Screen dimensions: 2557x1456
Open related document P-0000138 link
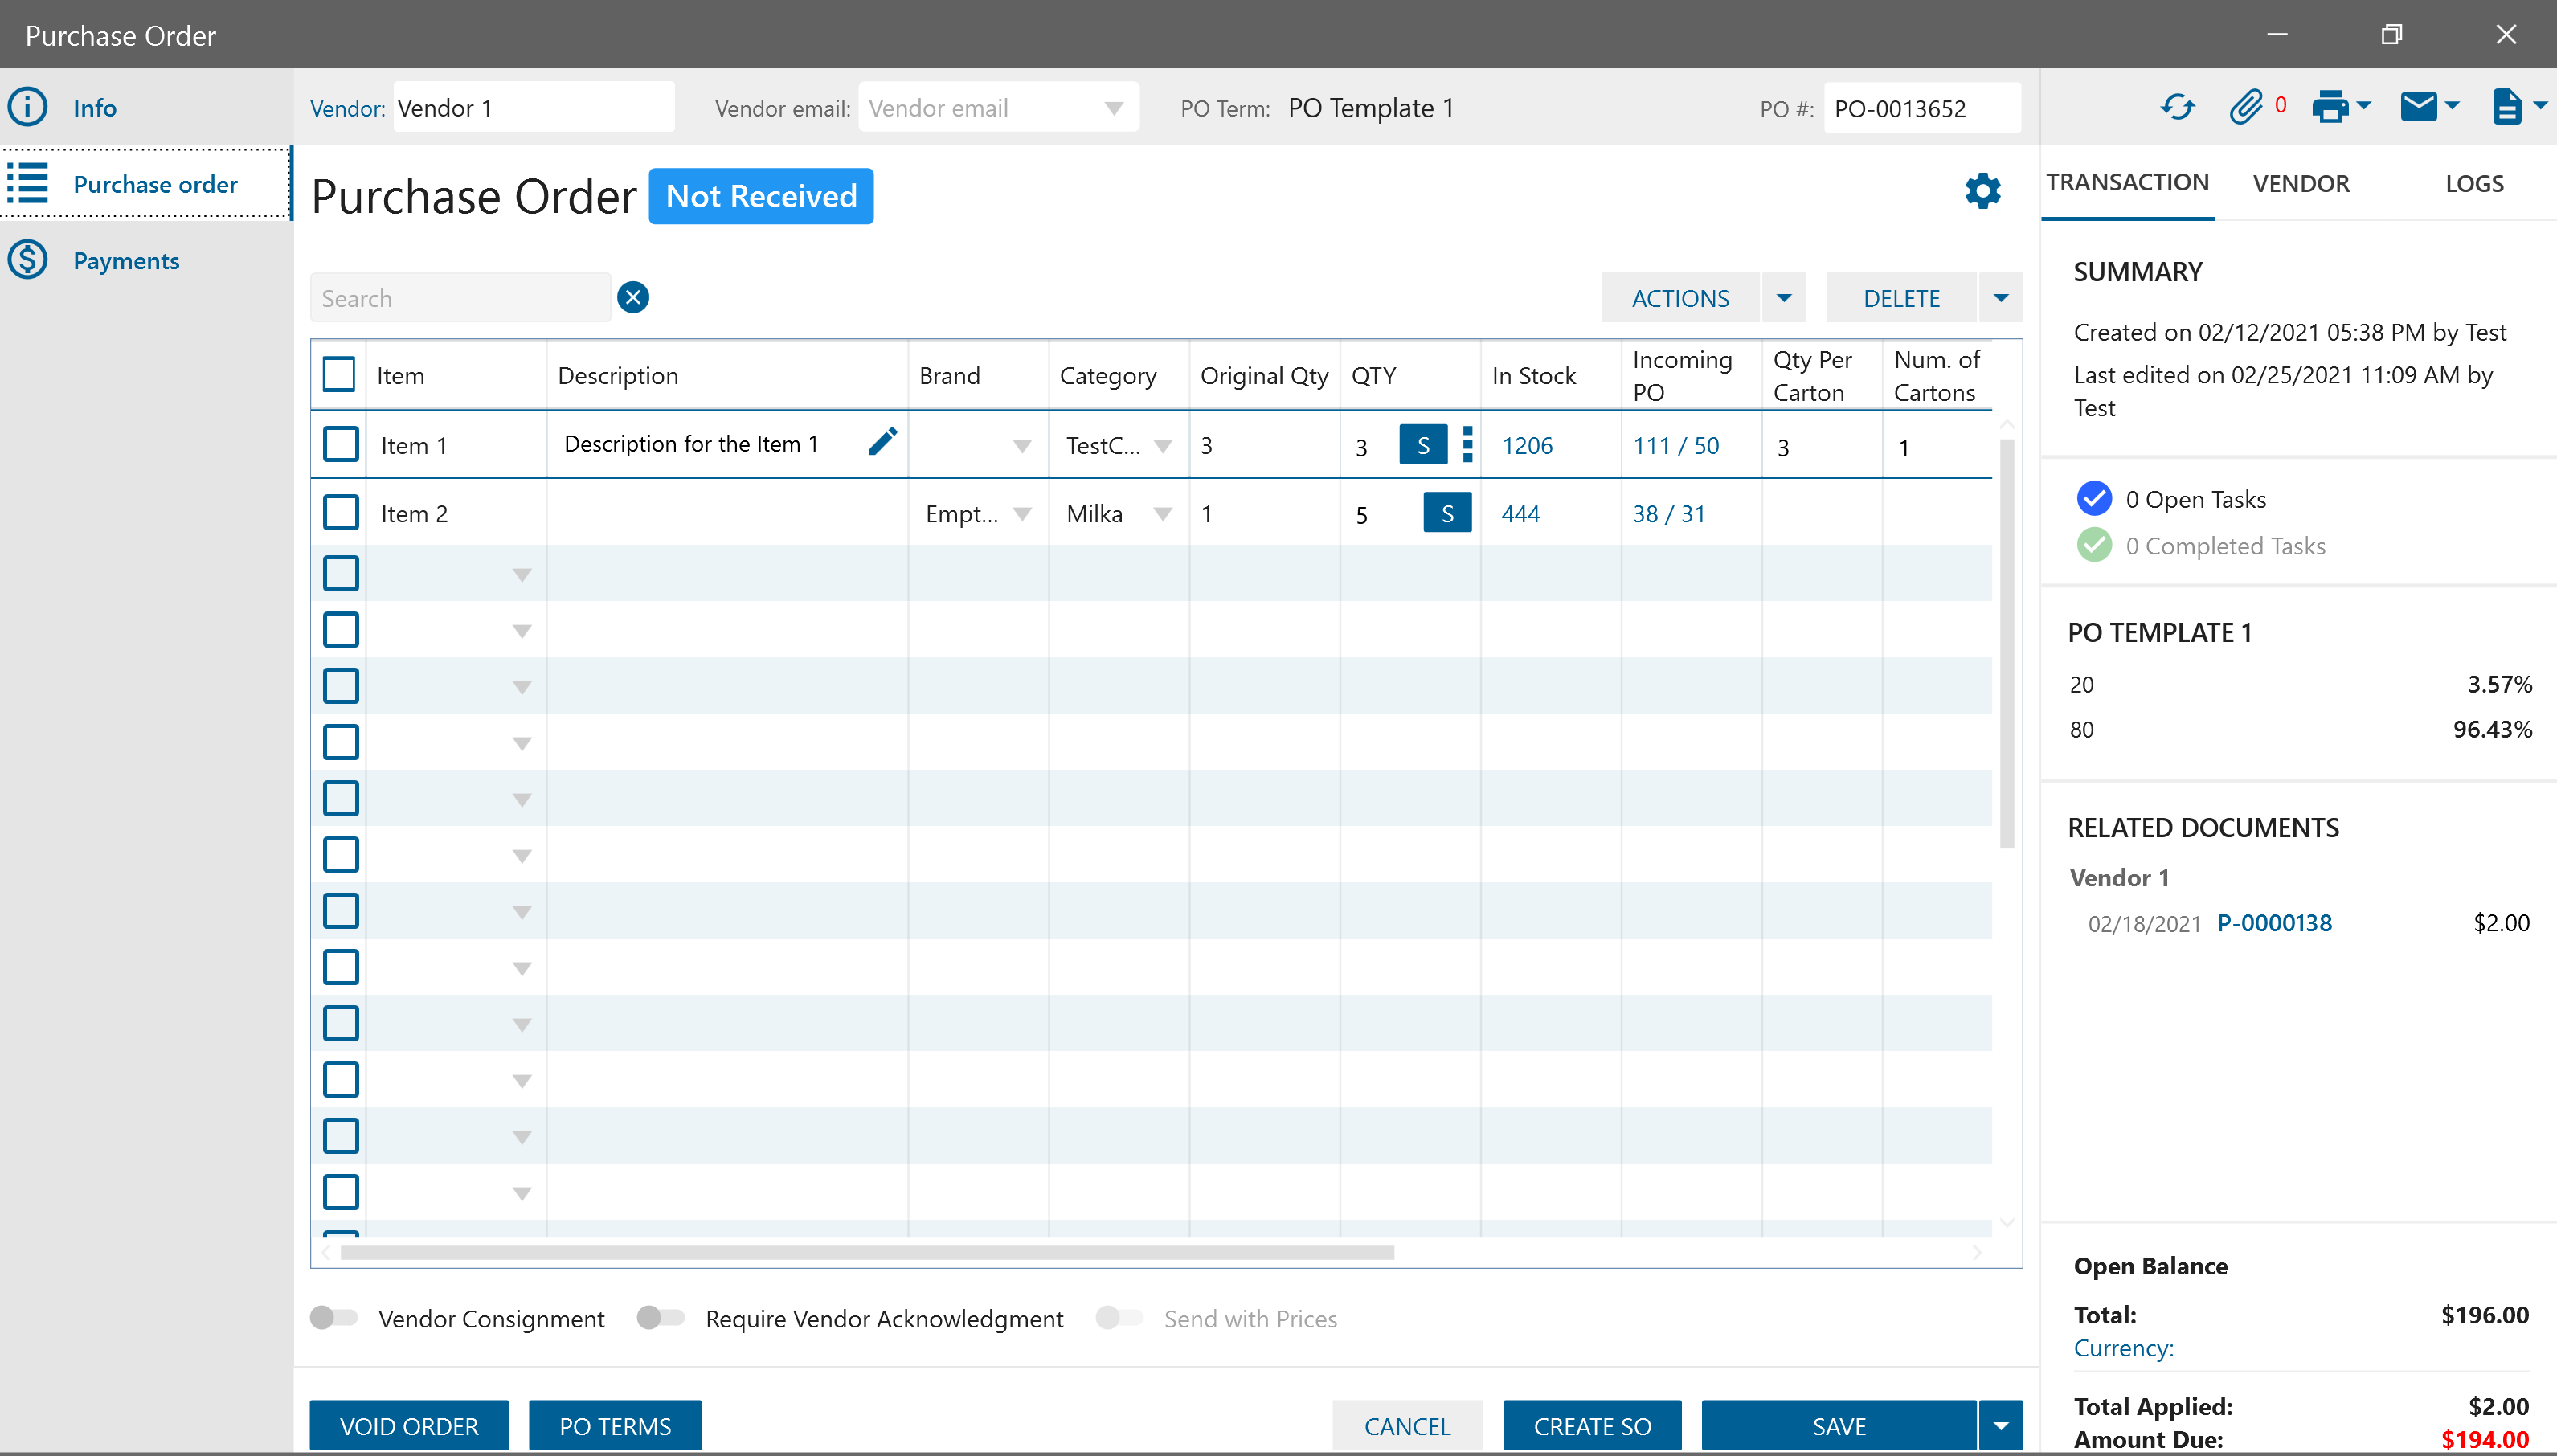[2274, 923]
